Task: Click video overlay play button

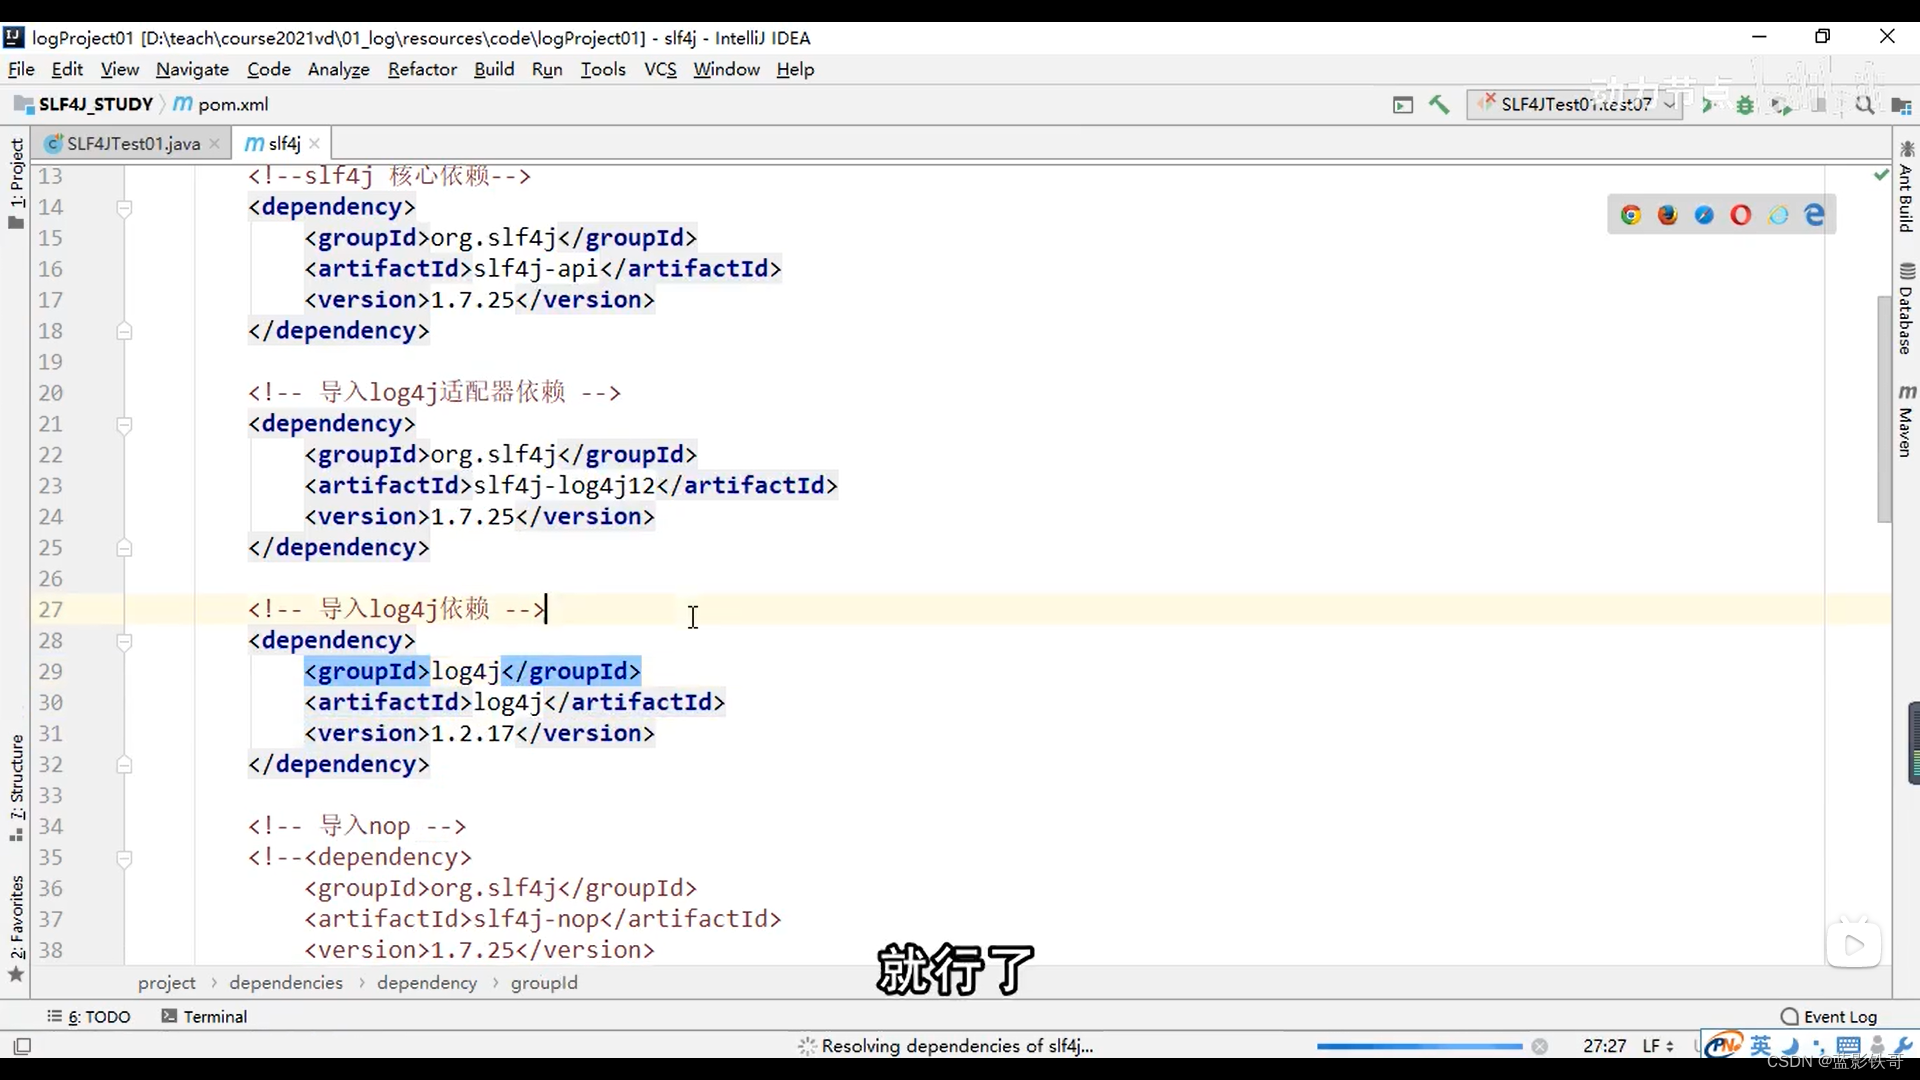Action: (x=1853, y=945)
